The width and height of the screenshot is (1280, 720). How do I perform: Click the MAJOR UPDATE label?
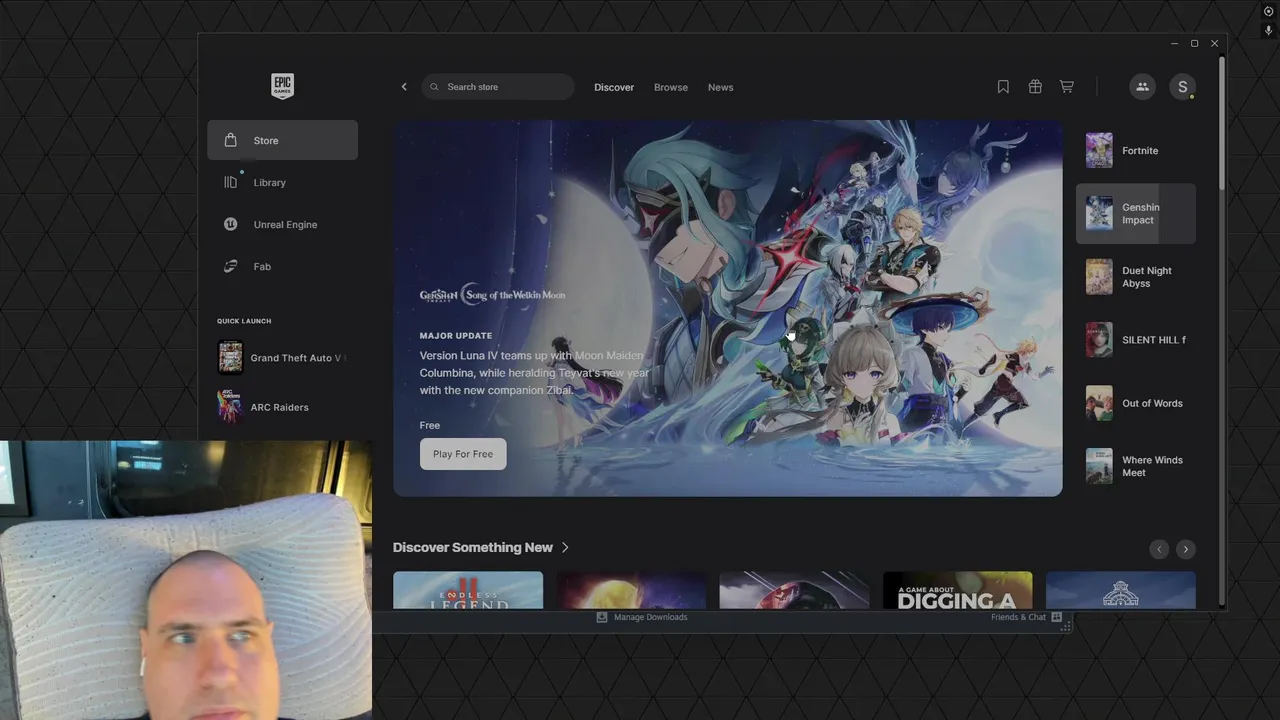pyautogui.click(x=456, y=336)
